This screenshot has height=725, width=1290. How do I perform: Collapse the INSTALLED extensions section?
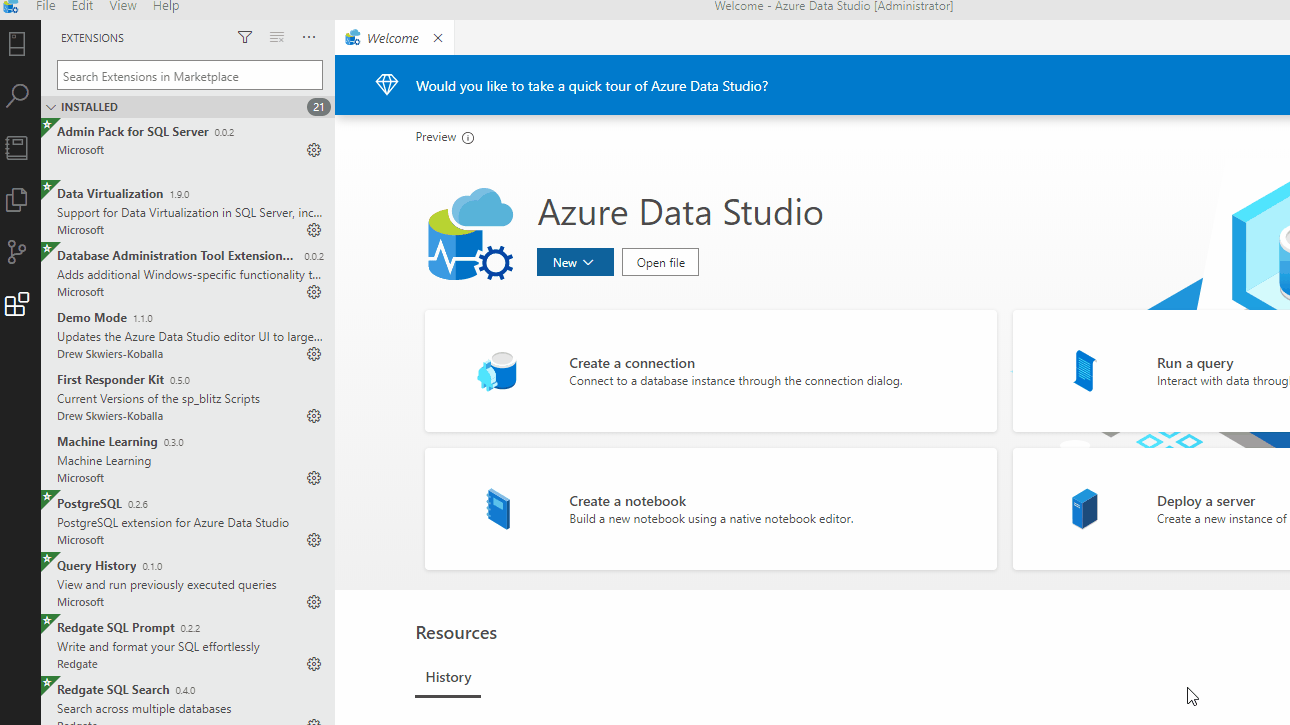coord(51,107)
